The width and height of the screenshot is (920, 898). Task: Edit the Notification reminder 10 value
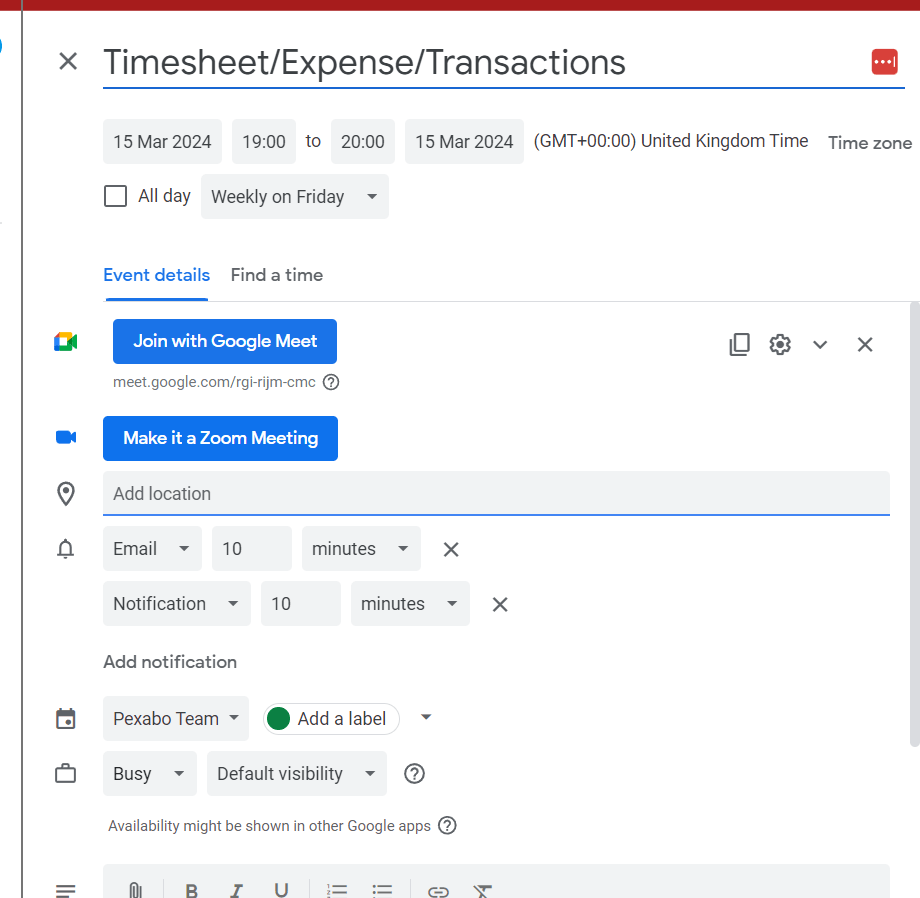coord(300,604)
